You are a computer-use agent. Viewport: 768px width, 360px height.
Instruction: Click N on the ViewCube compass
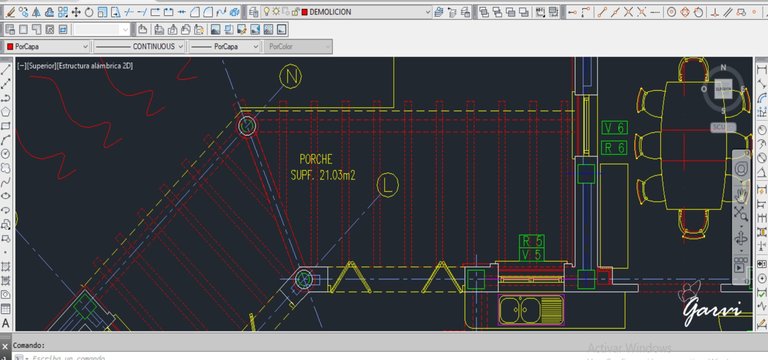tap(723, 69)
